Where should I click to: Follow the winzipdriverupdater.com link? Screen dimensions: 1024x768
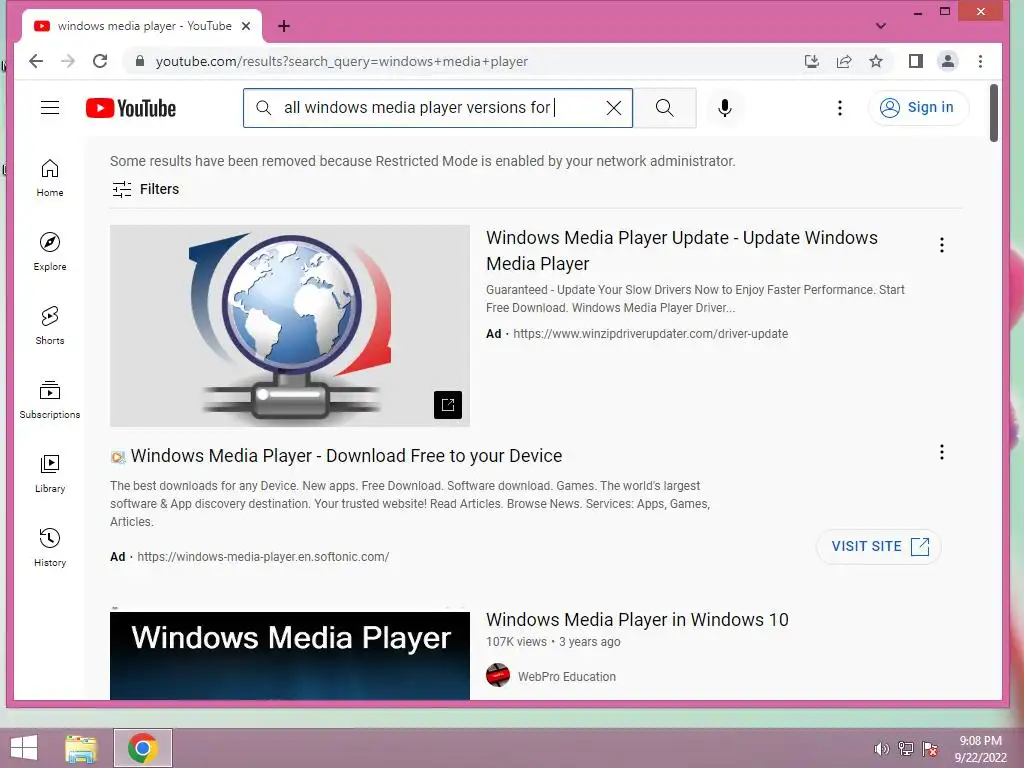coord(650,334)
